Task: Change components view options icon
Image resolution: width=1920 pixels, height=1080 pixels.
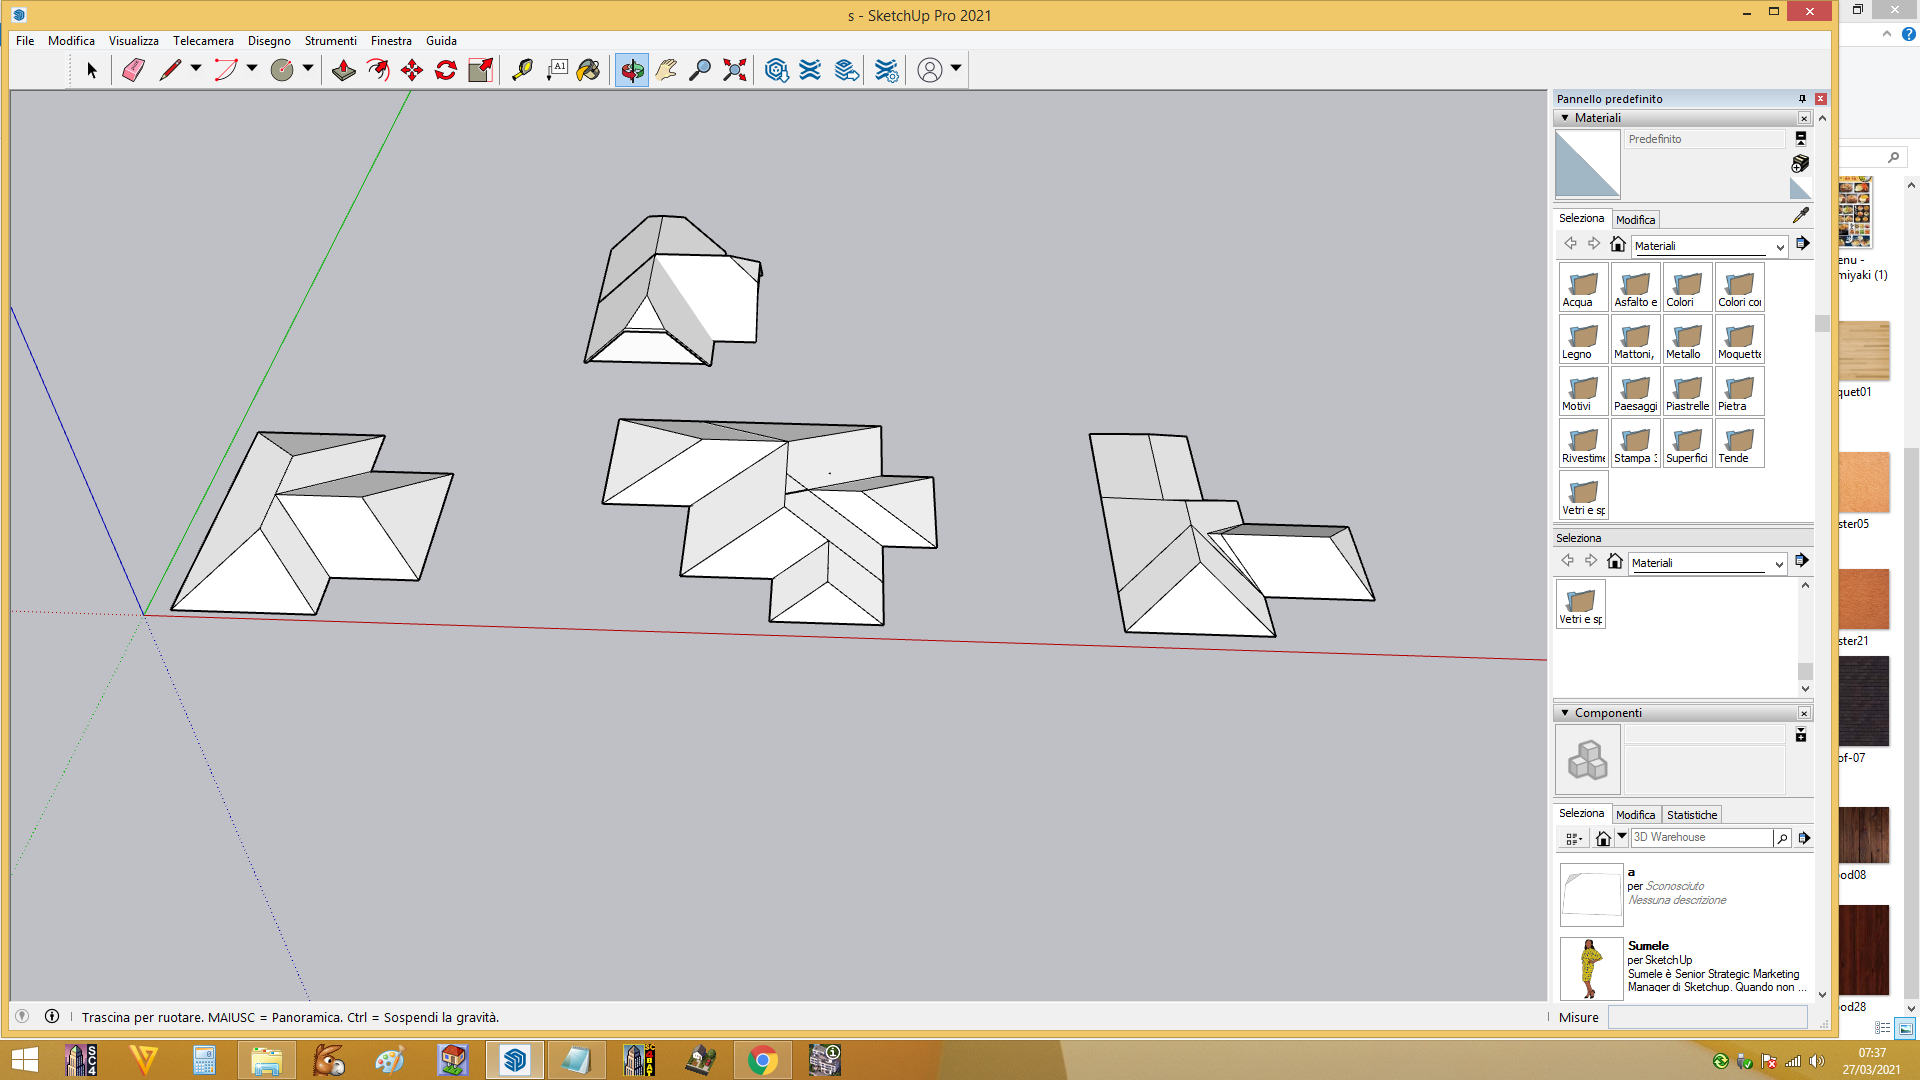Action: (x=1574, y=838)
